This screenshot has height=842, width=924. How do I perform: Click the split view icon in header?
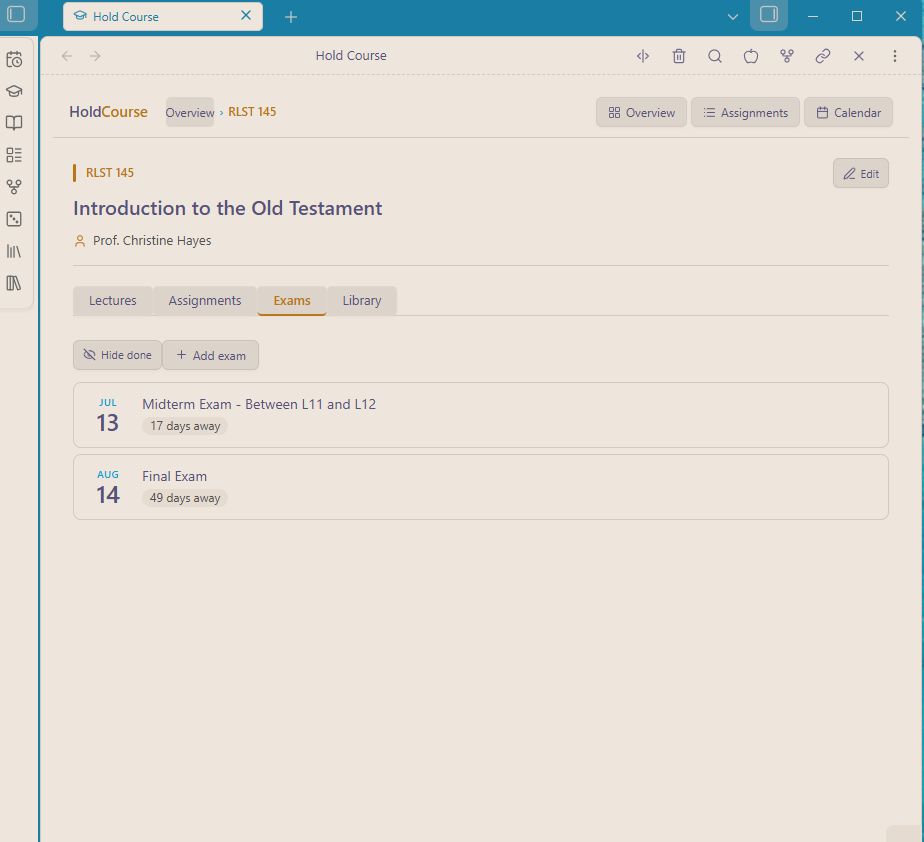tap(643, 56)
